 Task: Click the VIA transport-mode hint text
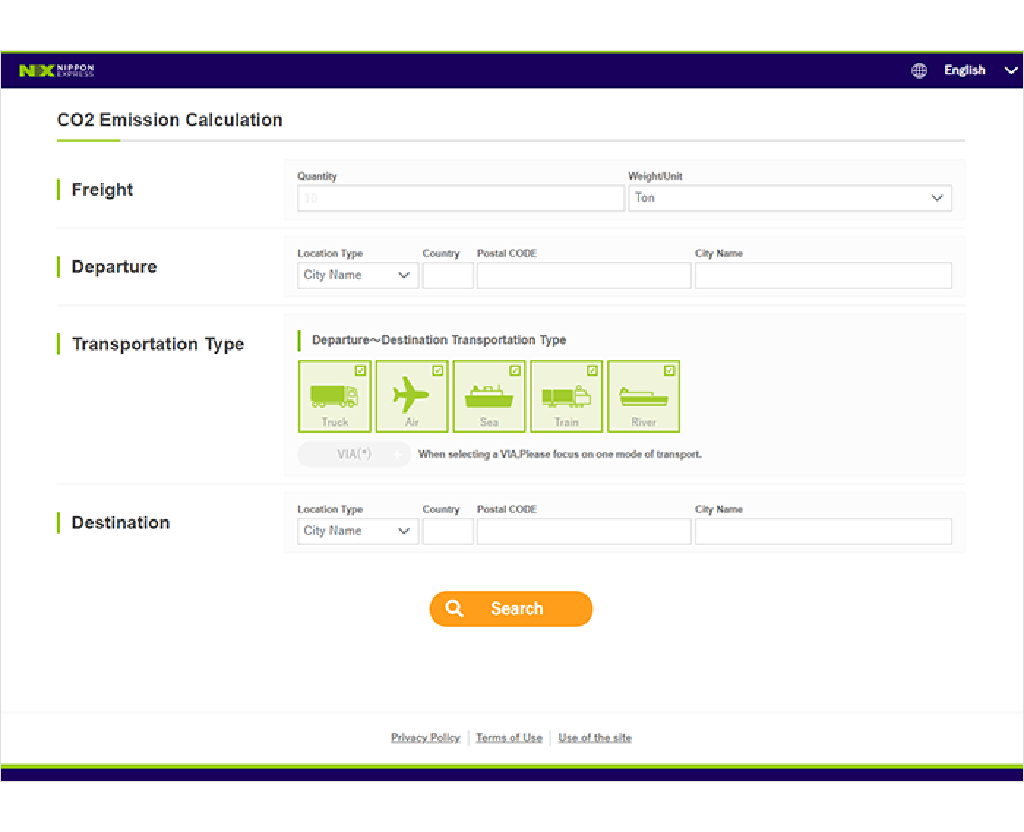560,454
